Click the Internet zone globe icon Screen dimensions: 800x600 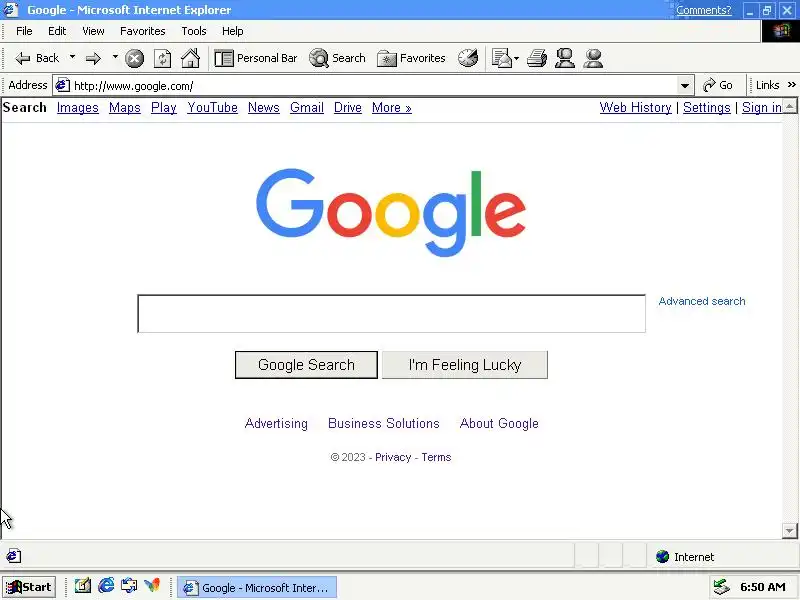662,557
